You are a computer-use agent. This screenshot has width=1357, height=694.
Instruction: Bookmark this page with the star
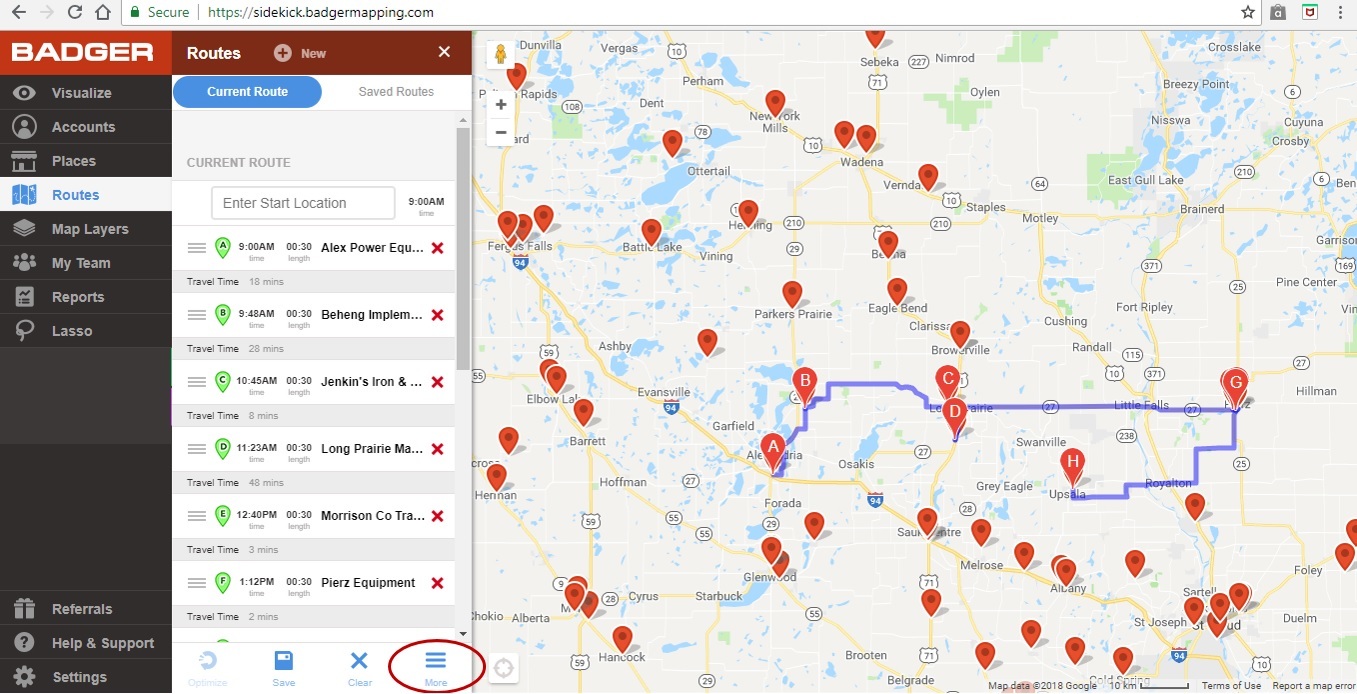[x=1248, y=13]
